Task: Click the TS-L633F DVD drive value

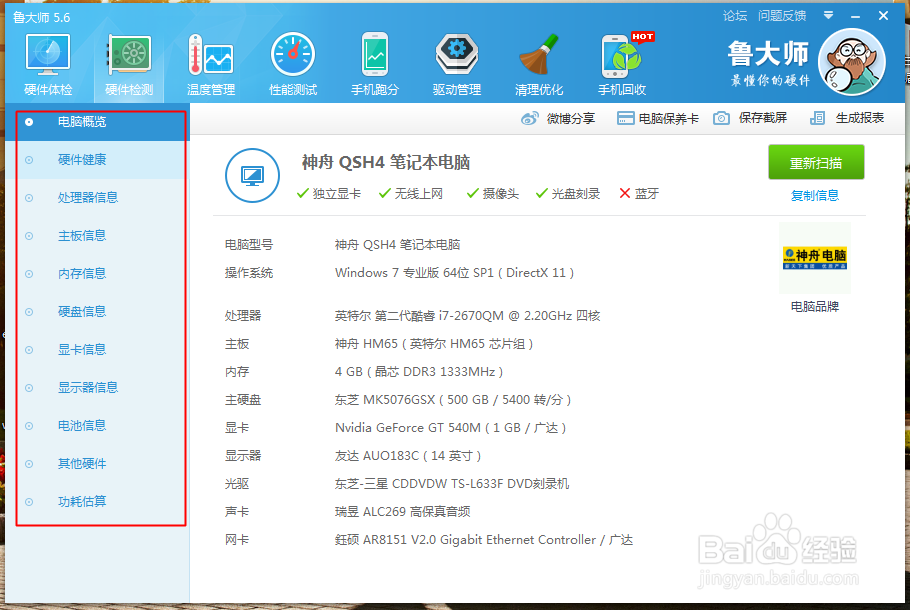Action: pos(452,484)
